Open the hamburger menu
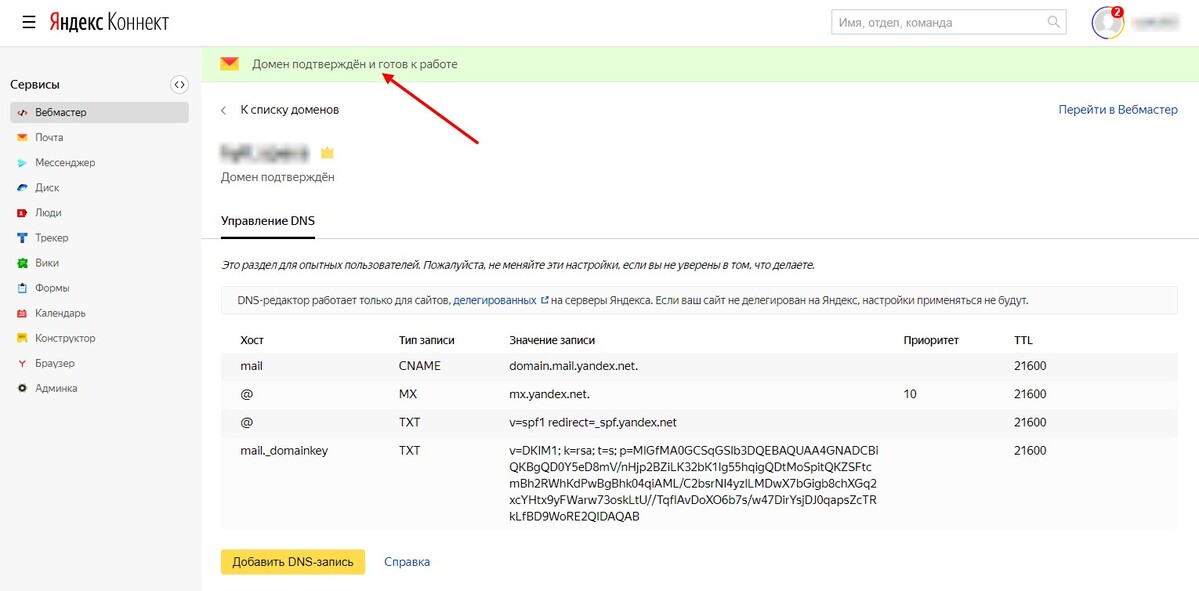 click(x=29, y=22)
